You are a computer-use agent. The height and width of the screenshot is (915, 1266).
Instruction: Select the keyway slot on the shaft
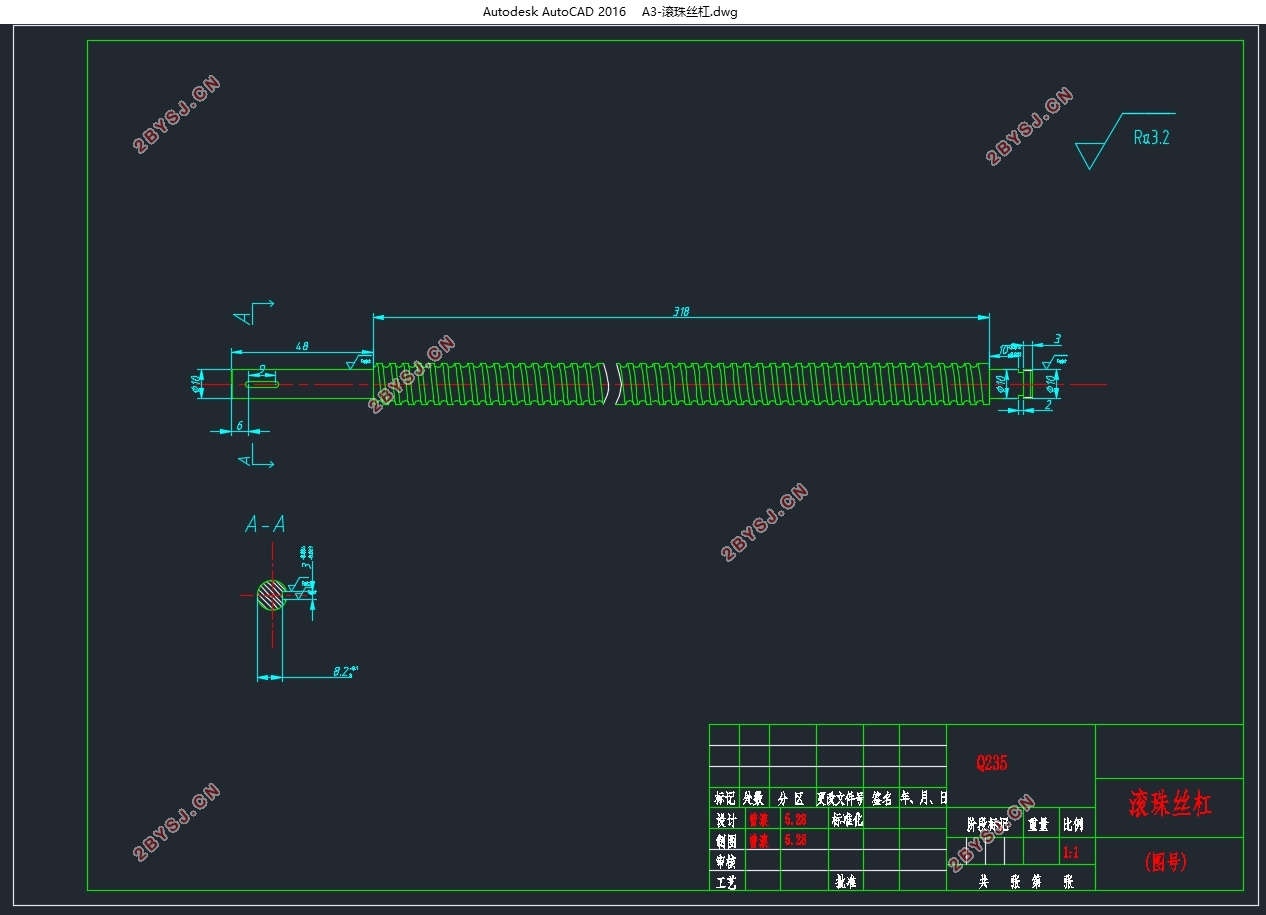[x=262, y=383]
